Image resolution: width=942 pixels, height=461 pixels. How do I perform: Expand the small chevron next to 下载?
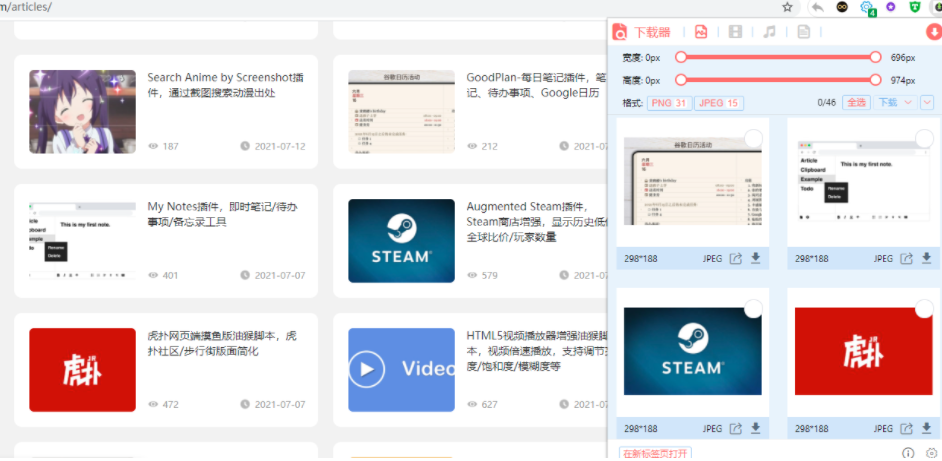pos(928,102)
